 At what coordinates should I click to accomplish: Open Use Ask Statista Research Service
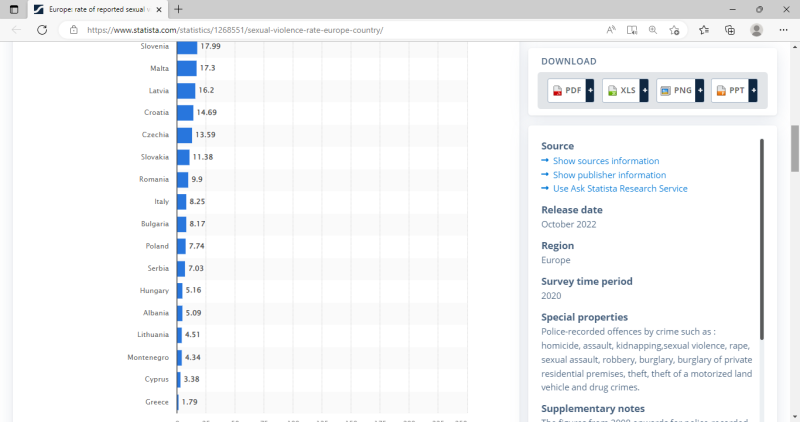point(620,189)
